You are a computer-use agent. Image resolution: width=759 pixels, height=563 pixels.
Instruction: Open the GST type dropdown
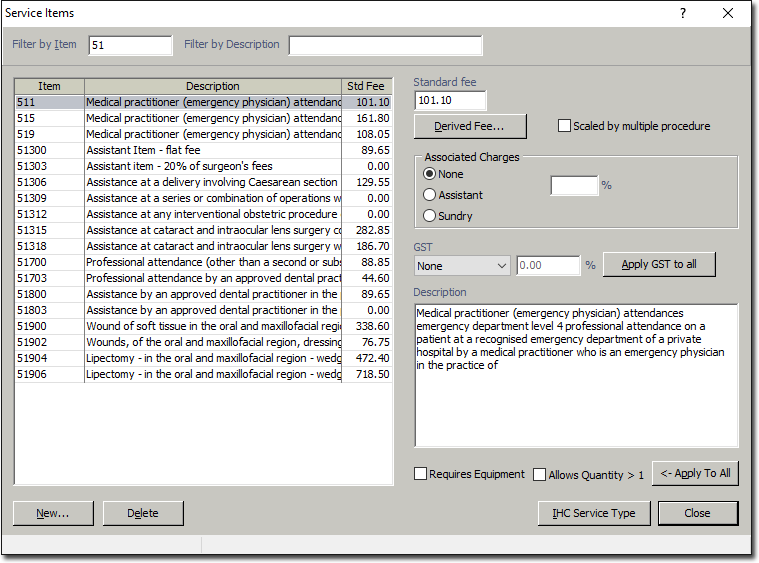[x=462, y=266]
